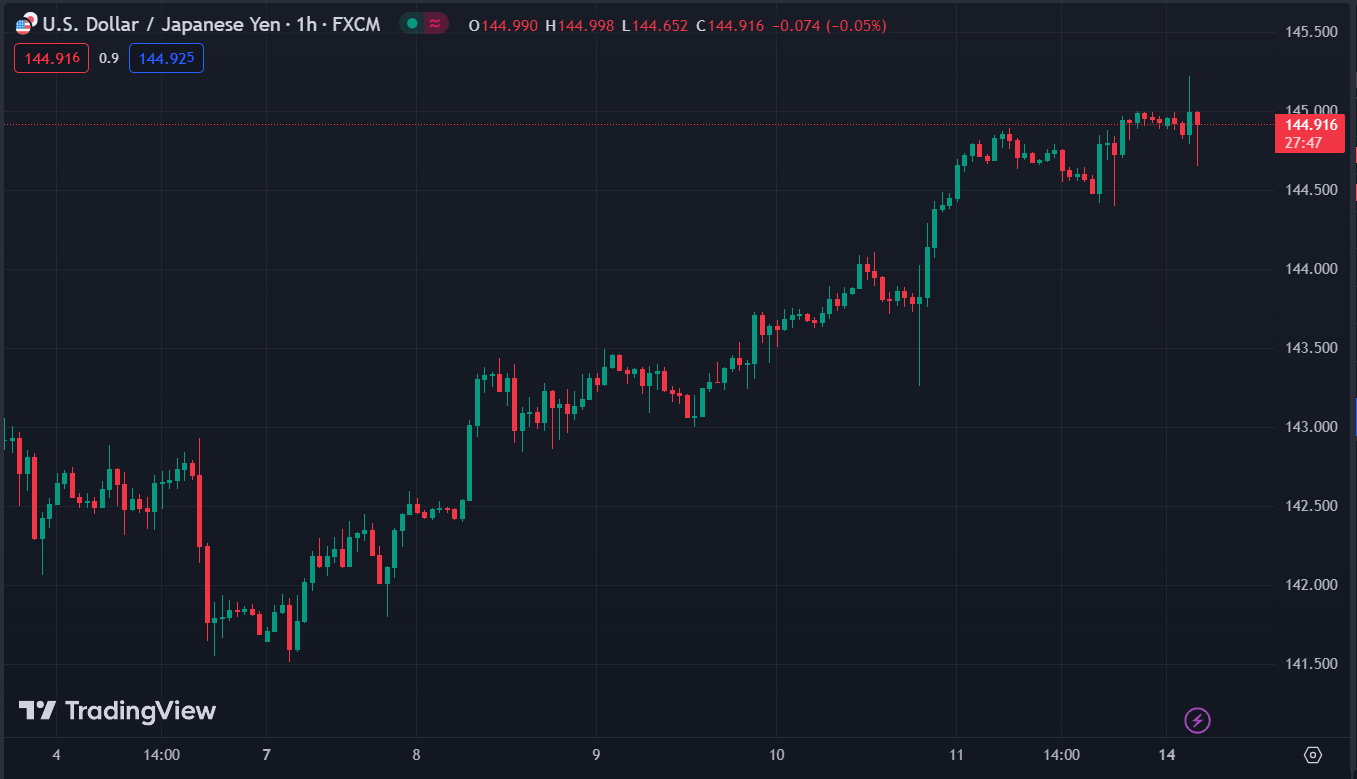Click the green market status dot
Screen dimensions: 1357x779
(x=412, y=24)
